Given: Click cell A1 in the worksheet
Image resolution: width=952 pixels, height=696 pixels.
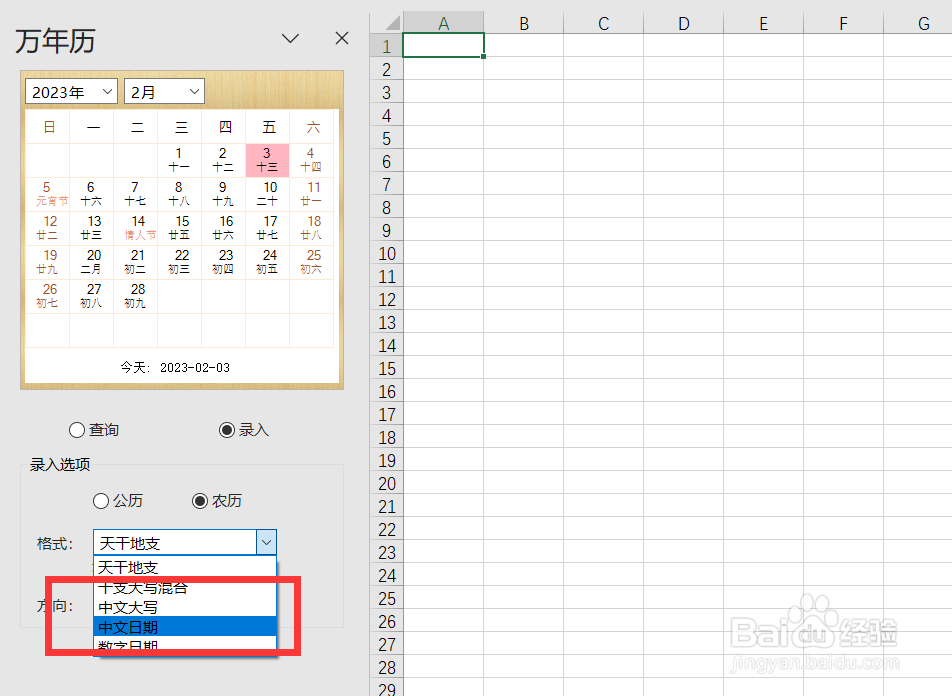Looking at the screenshot, I should tap(443, 46).
